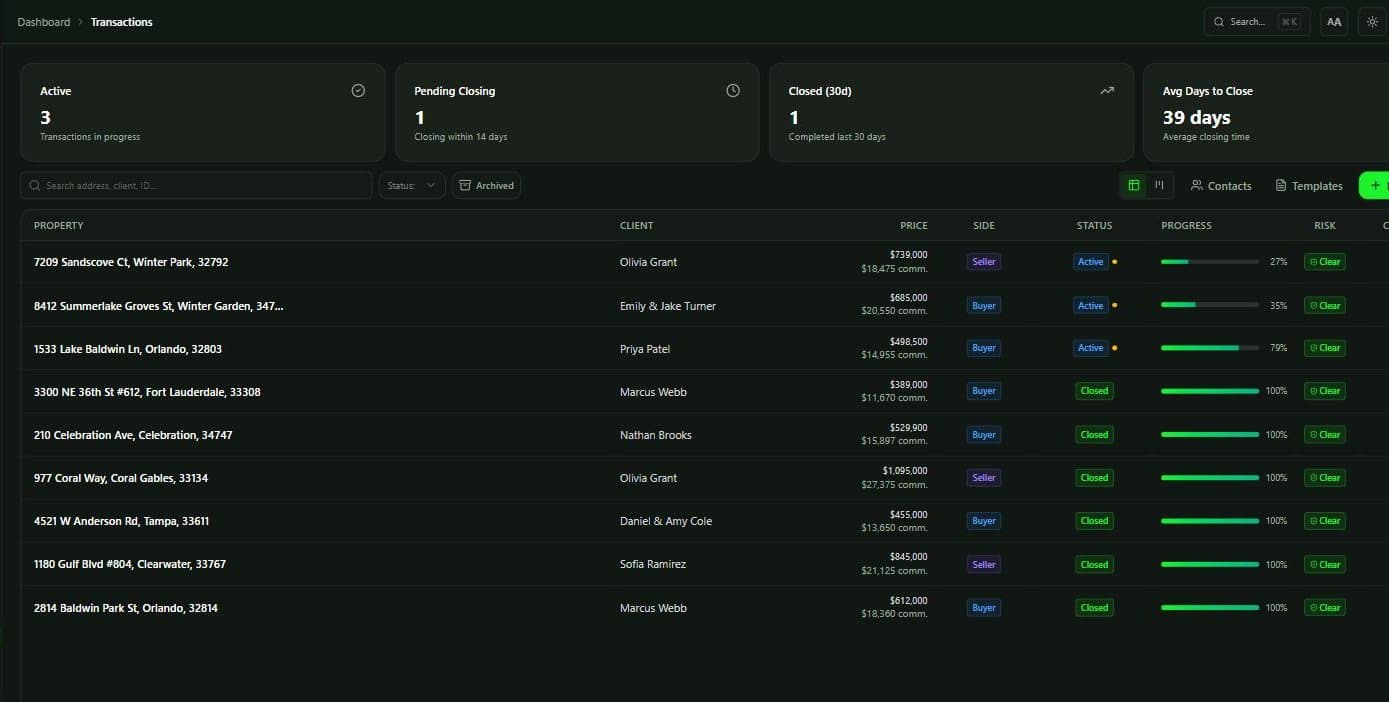Sort by the RISK column header
Image resolution: width=1389 pixels, height=702 pixels.
[1325, 226]
